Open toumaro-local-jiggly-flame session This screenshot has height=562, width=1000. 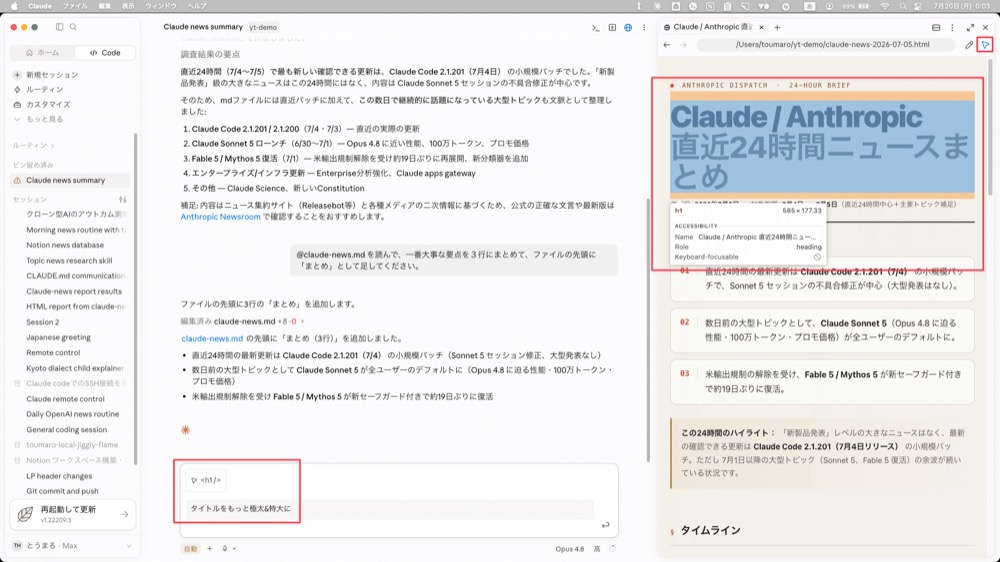point(71,445)
